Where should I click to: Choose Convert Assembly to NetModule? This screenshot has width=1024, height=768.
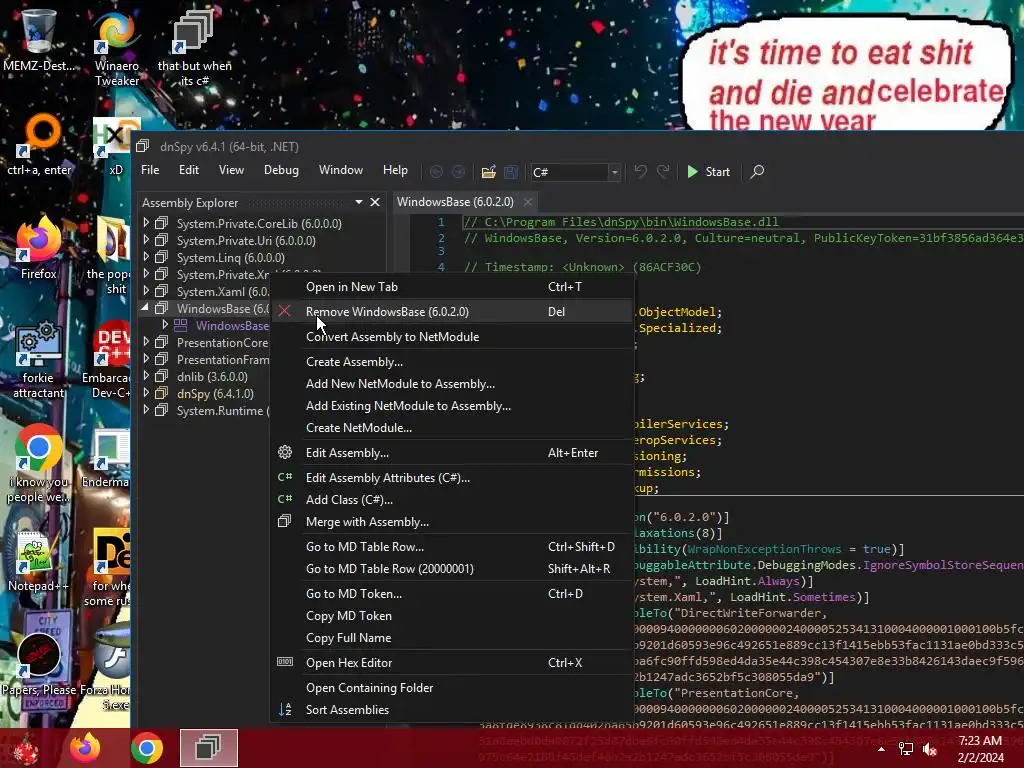(452, 336)
